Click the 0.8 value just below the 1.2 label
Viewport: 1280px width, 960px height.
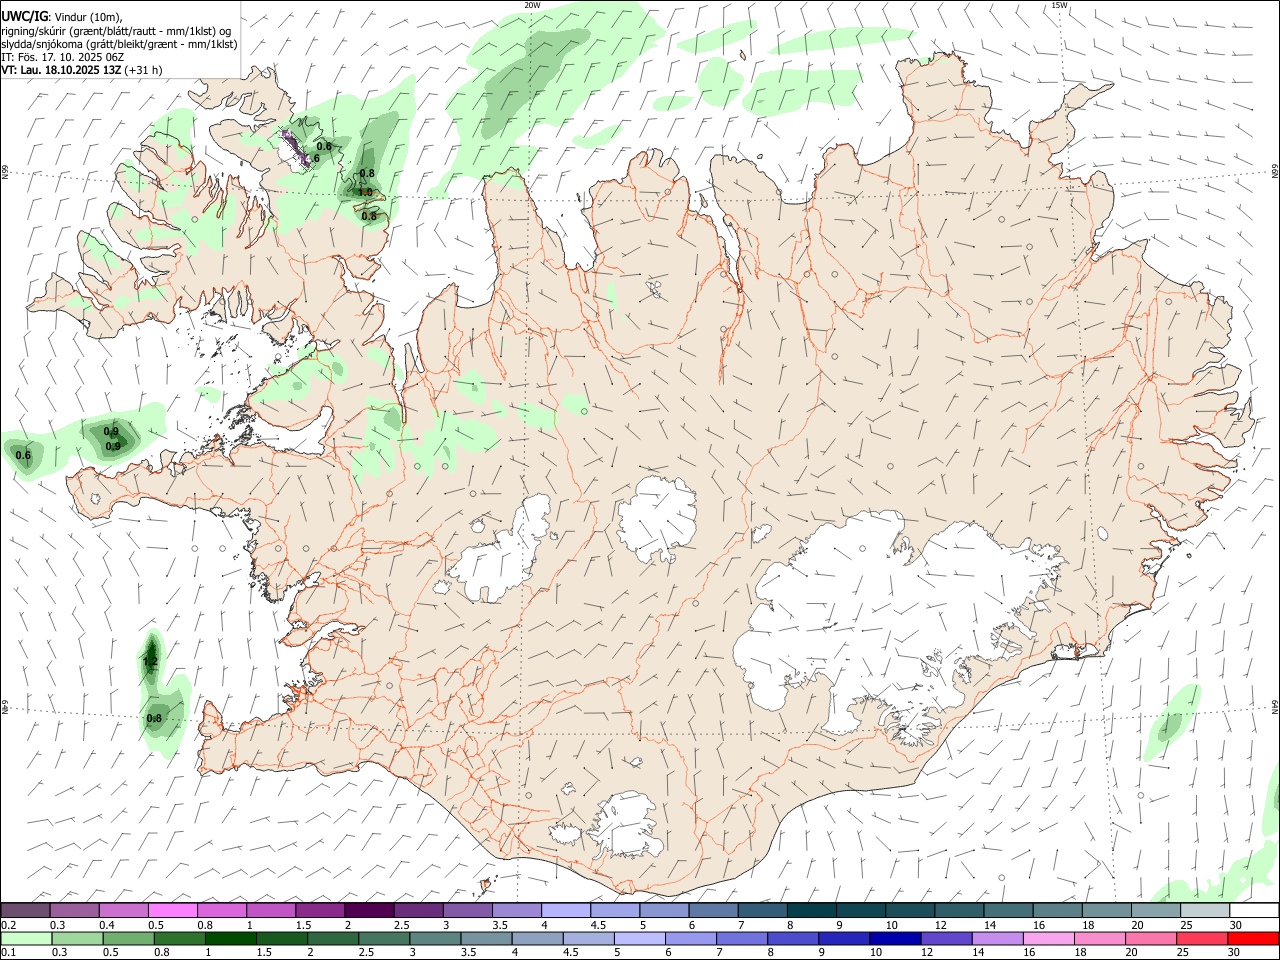154,718
